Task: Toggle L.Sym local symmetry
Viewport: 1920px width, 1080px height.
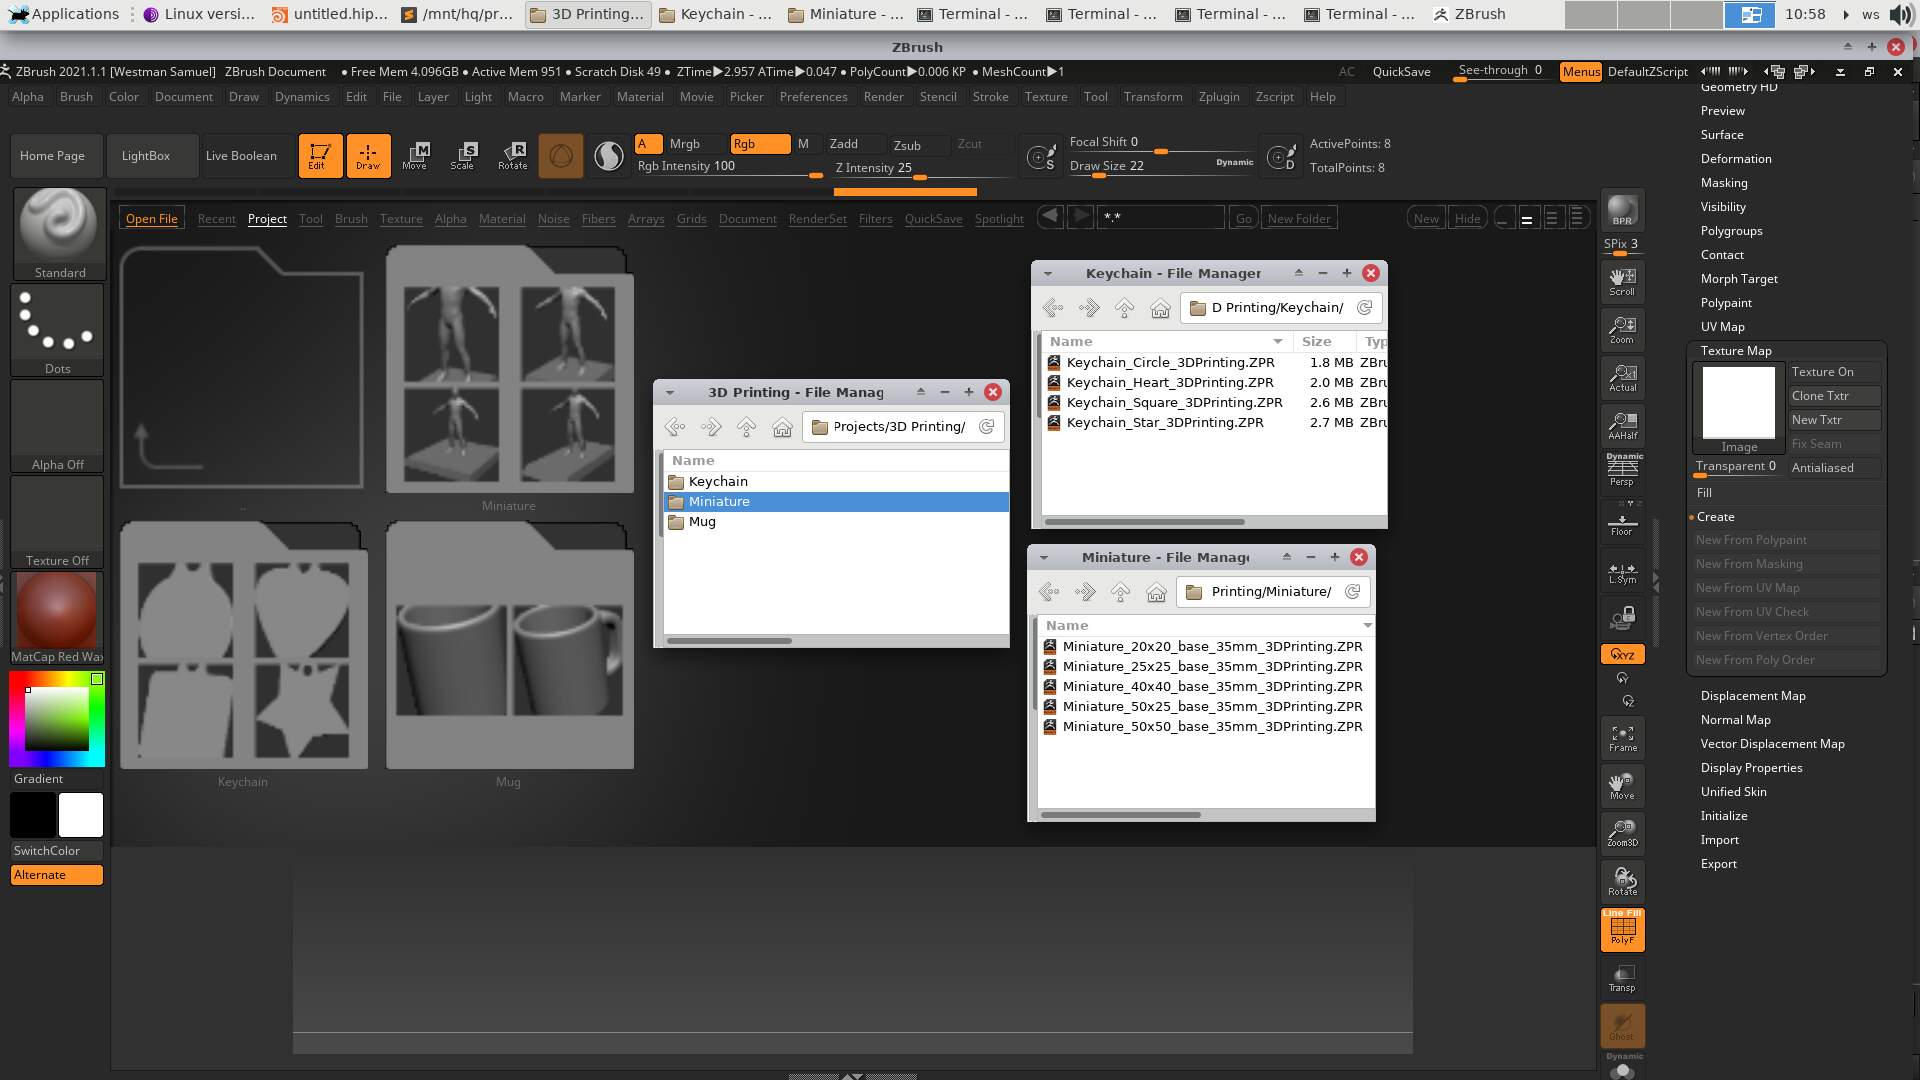Action: click(x=1622, y=572)
